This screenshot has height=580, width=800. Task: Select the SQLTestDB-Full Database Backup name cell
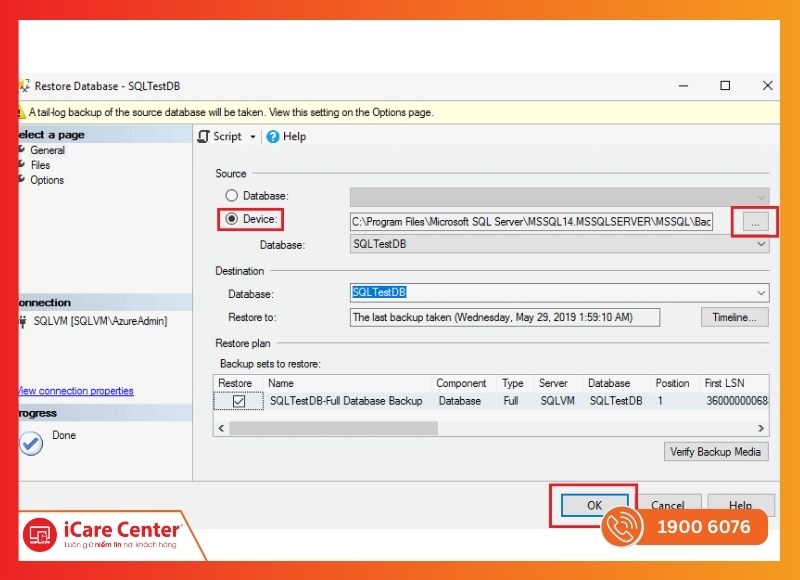(346, 401)
